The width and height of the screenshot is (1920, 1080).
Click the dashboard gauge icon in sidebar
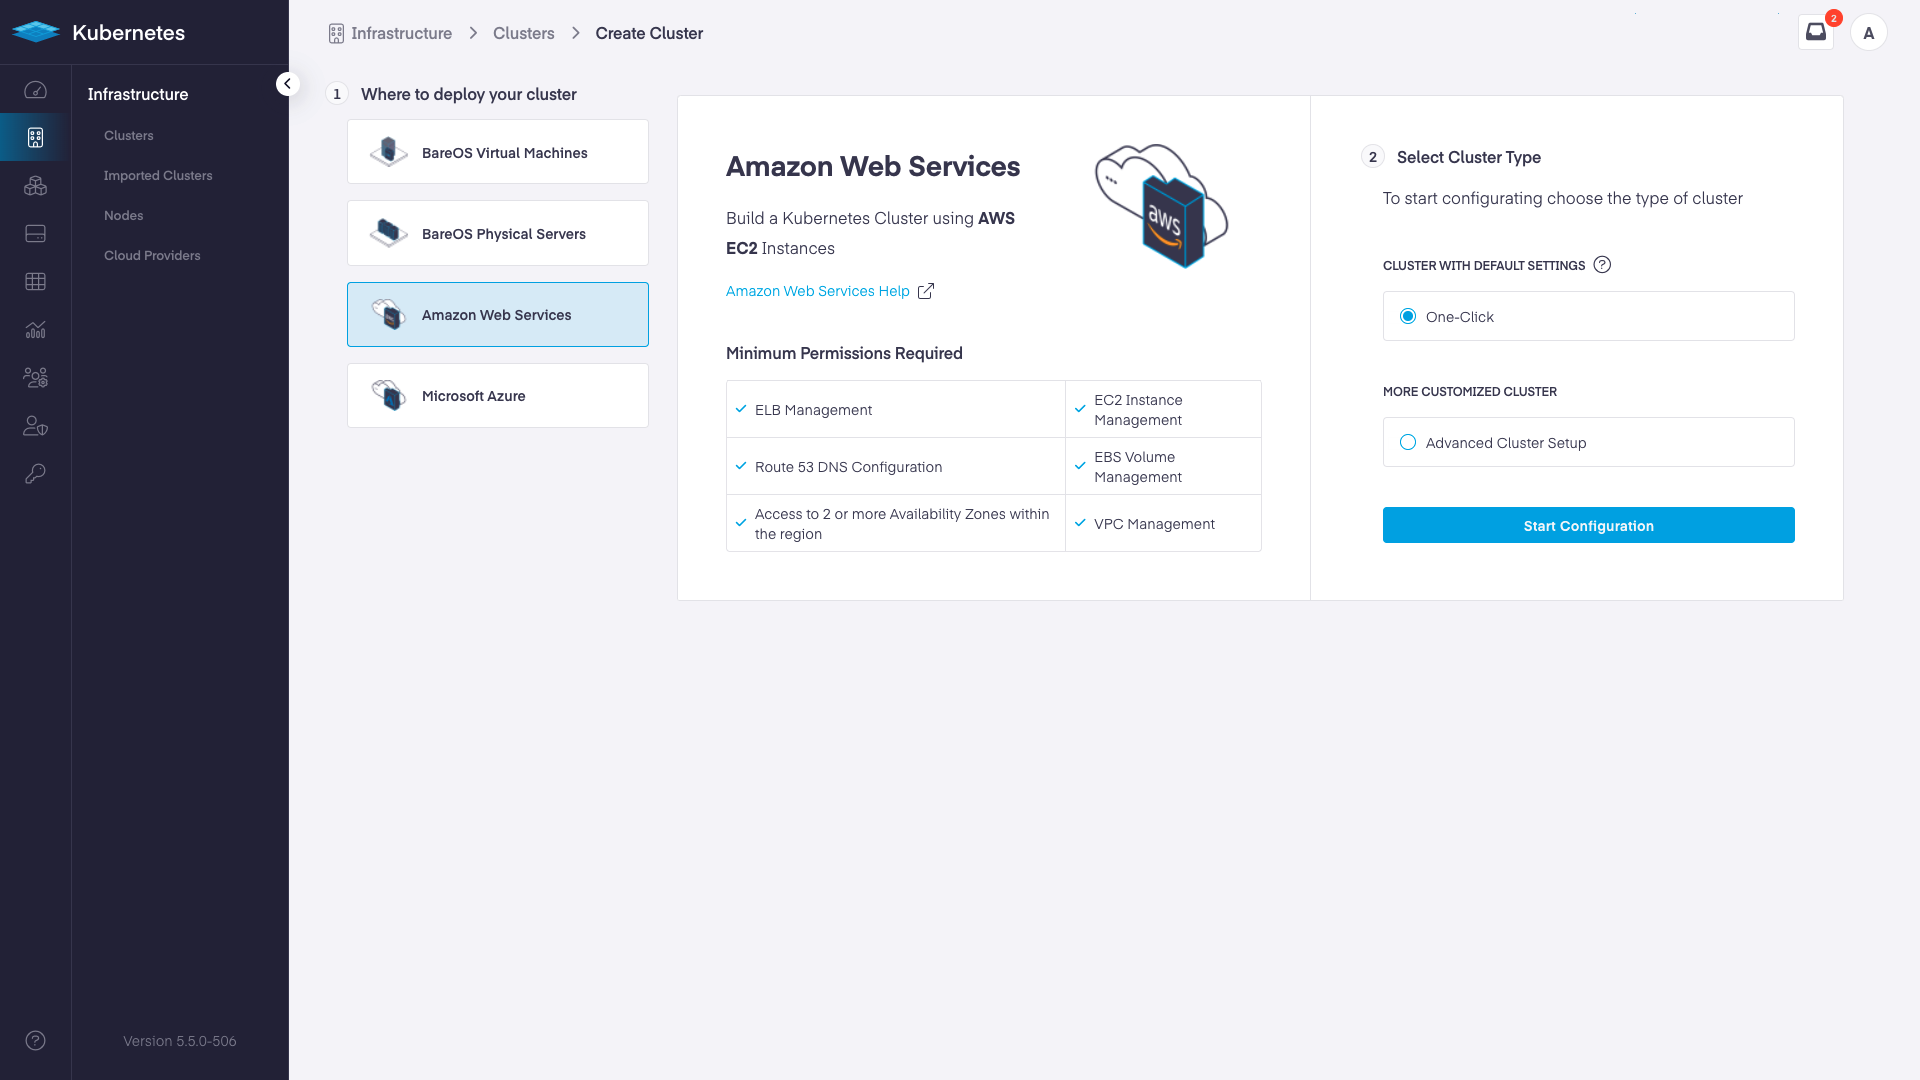(35, 90)
